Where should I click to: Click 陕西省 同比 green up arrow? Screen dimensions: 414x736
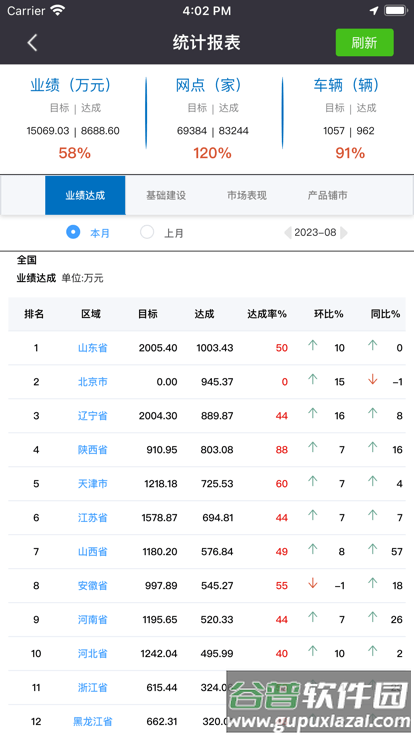tap(373, 447)
